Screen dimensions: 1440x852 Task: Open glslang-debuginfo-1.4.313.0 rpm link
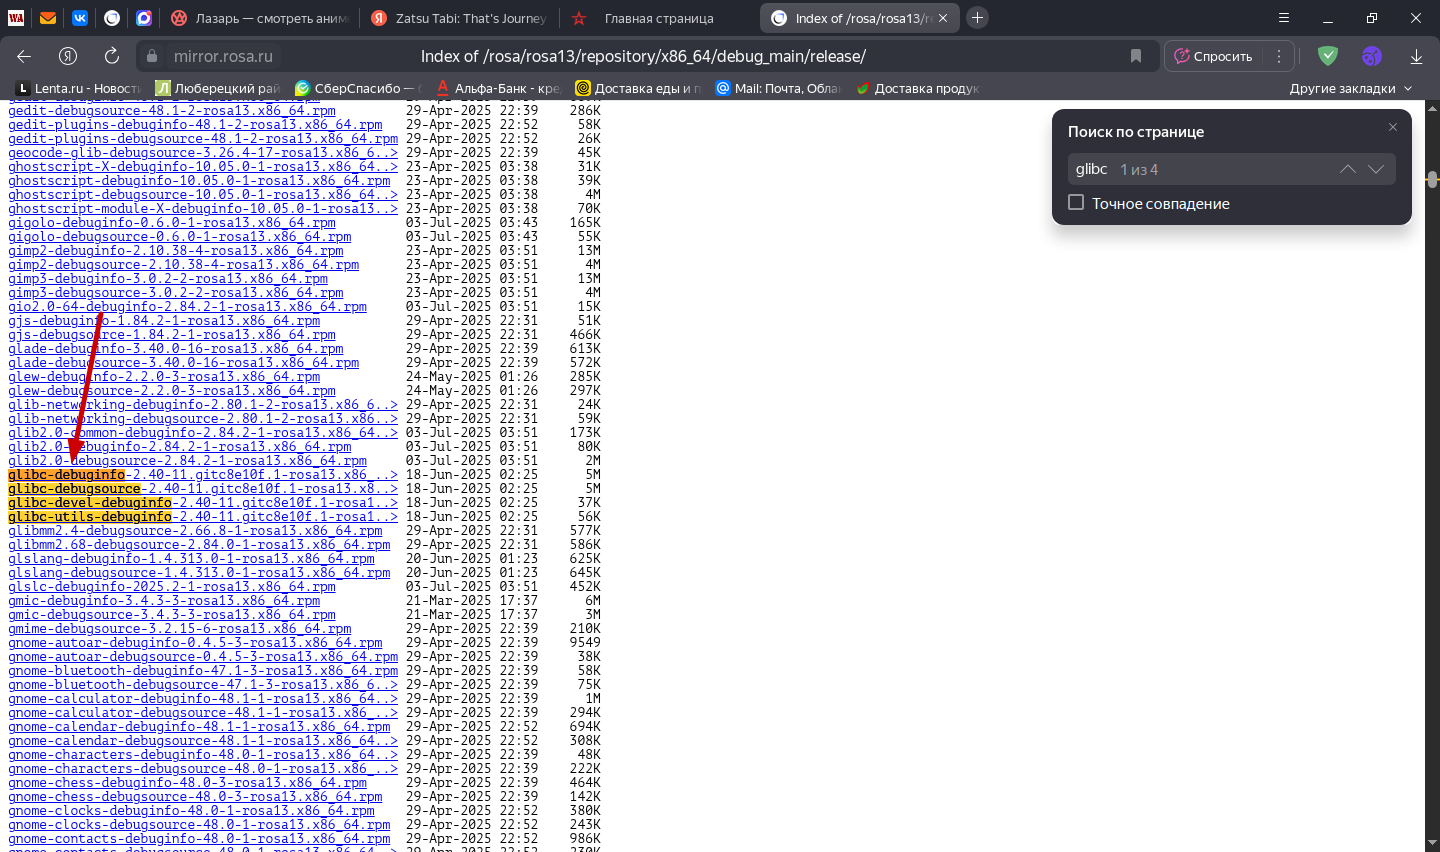click(x=191, y=559)
